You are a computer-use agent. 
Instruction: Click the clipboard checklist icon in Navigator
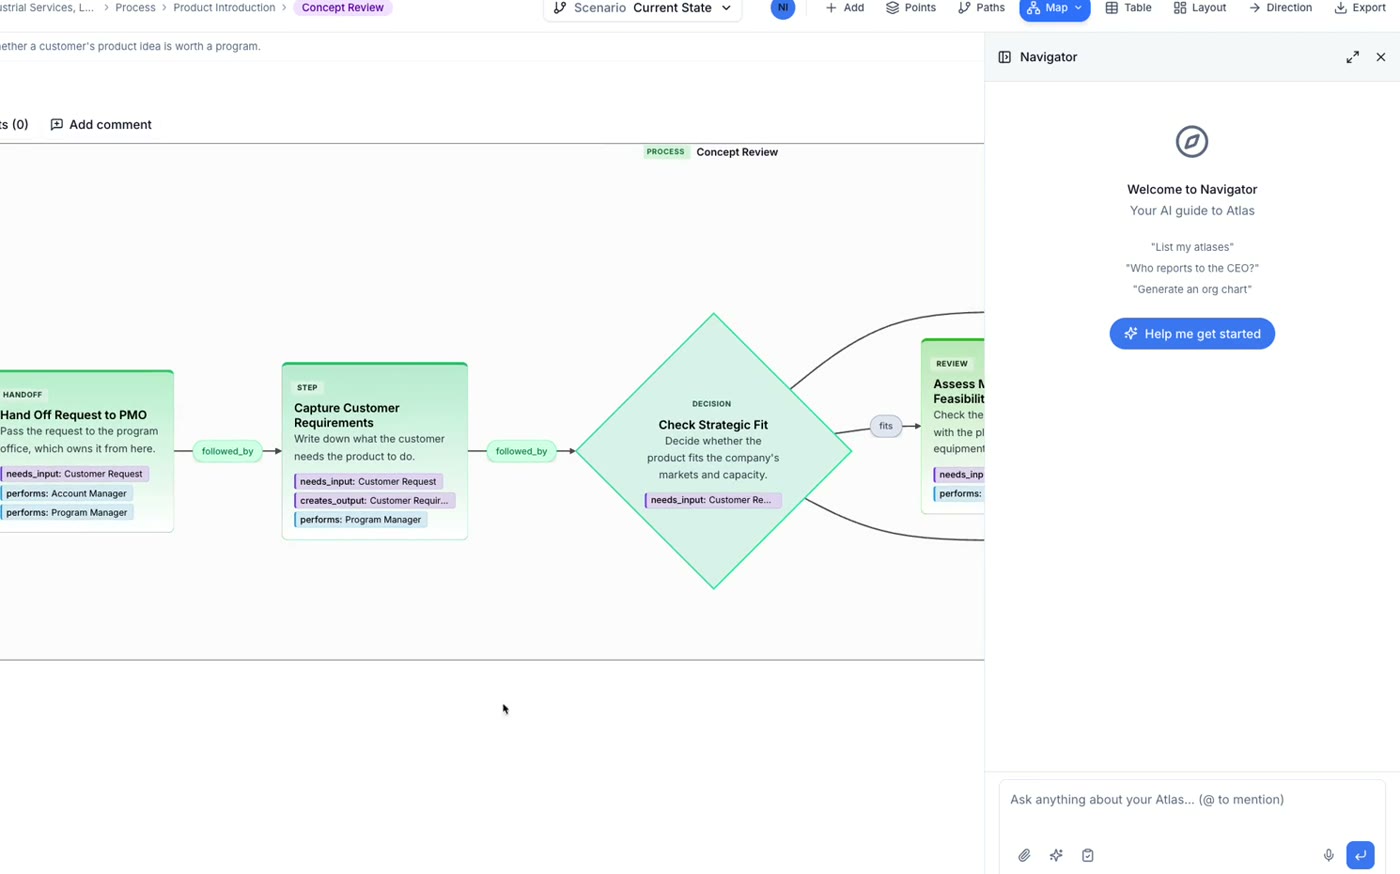1088,855
